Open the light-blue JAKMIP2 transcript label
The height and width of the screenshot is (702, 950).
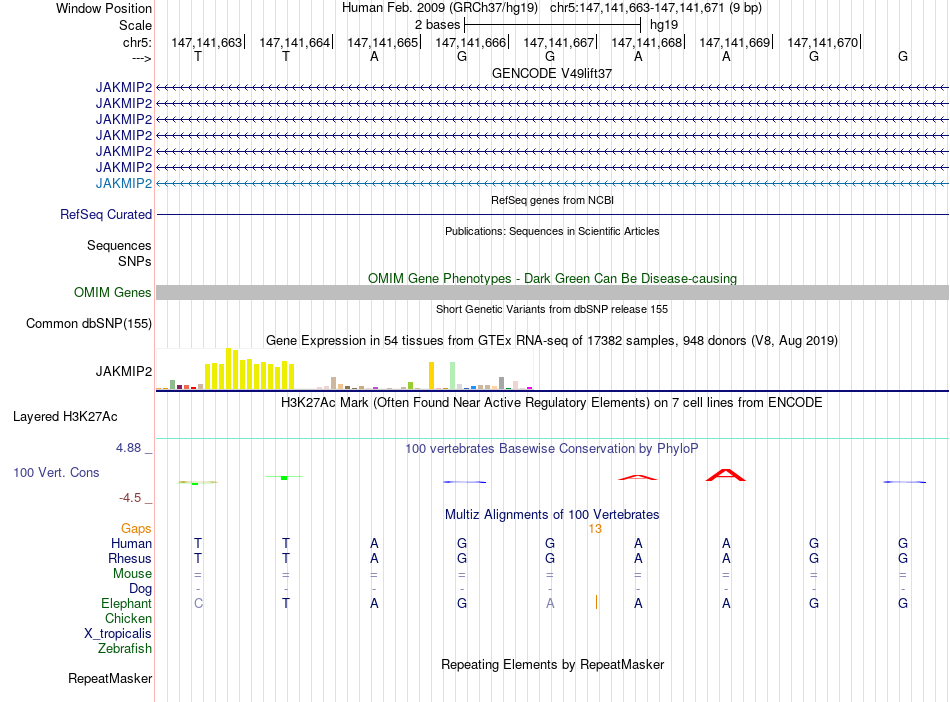point(124,184)
